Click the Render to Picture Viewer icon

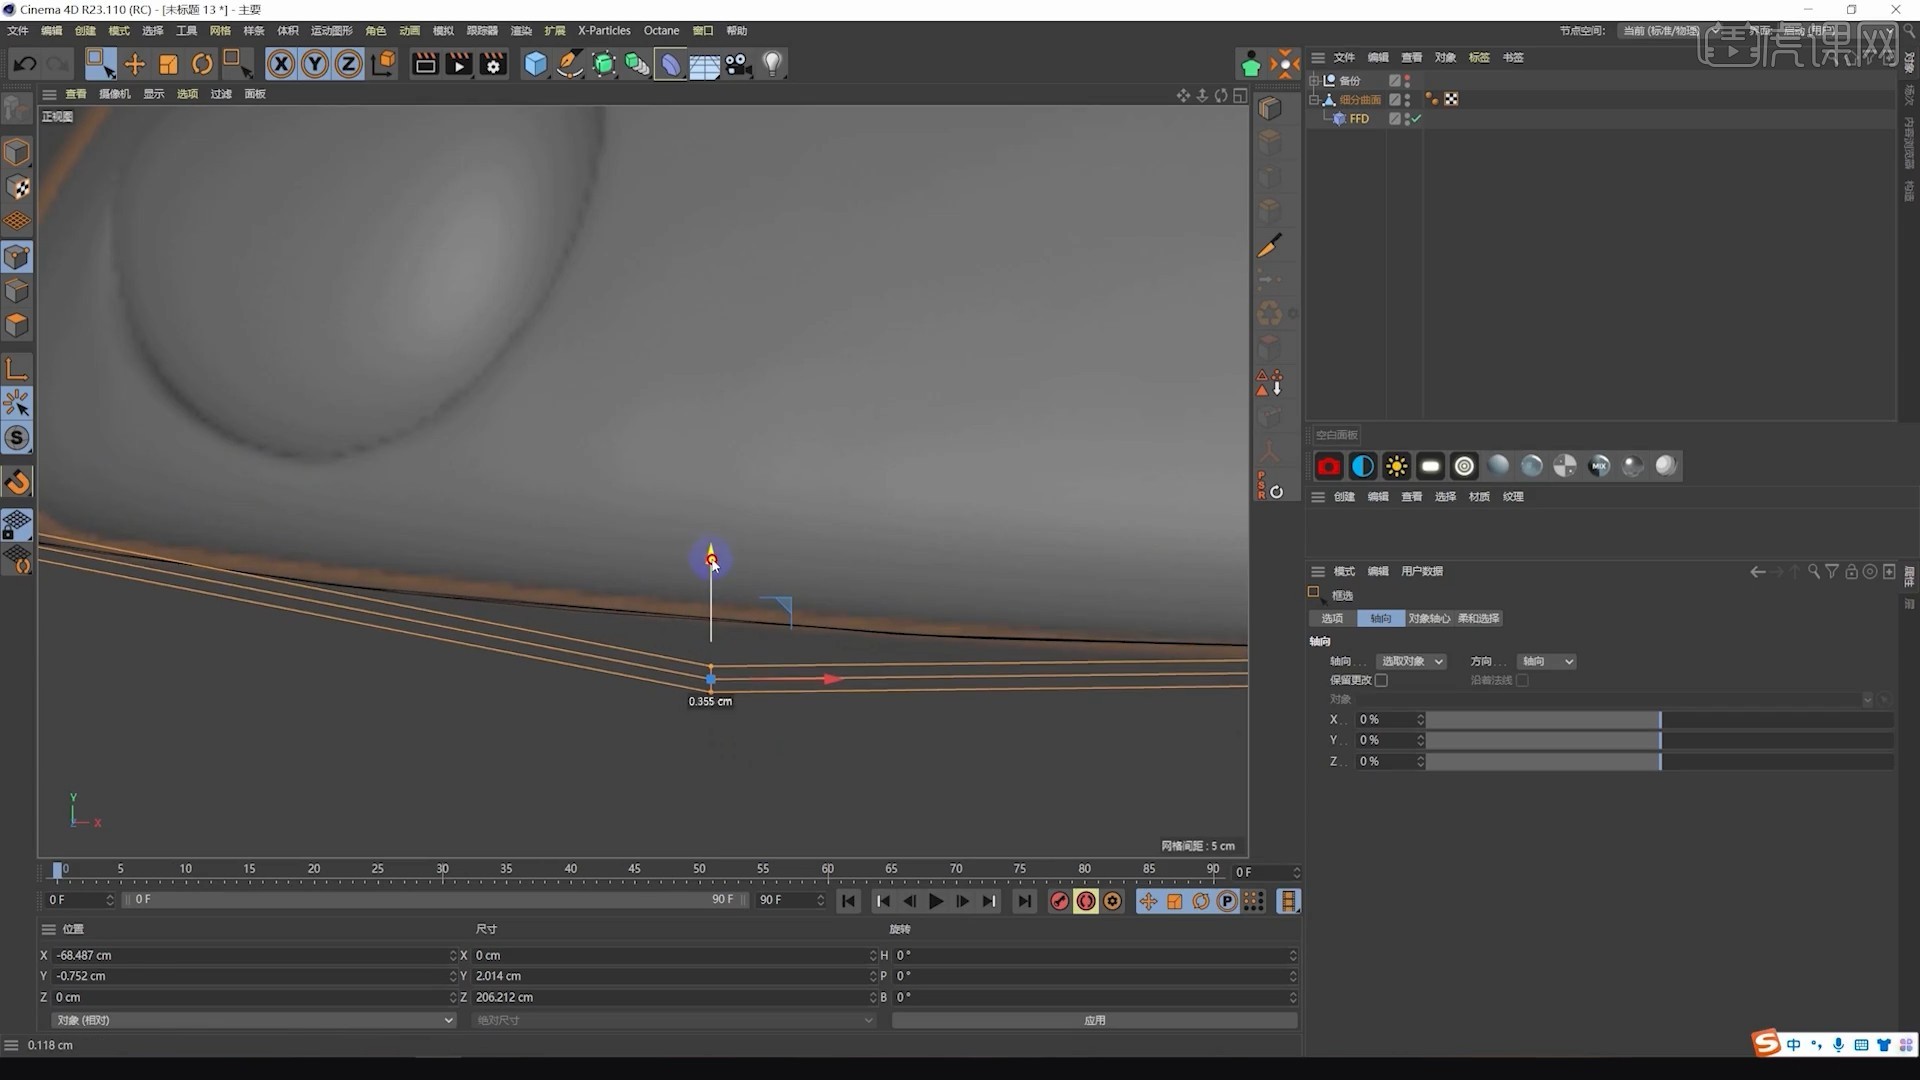pyautogui.click(x=458, y=64)
